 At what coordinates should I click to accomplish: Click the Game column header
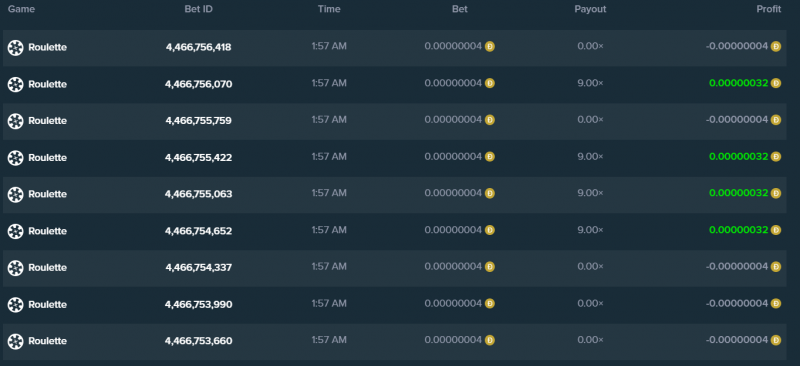pos(21,9)
